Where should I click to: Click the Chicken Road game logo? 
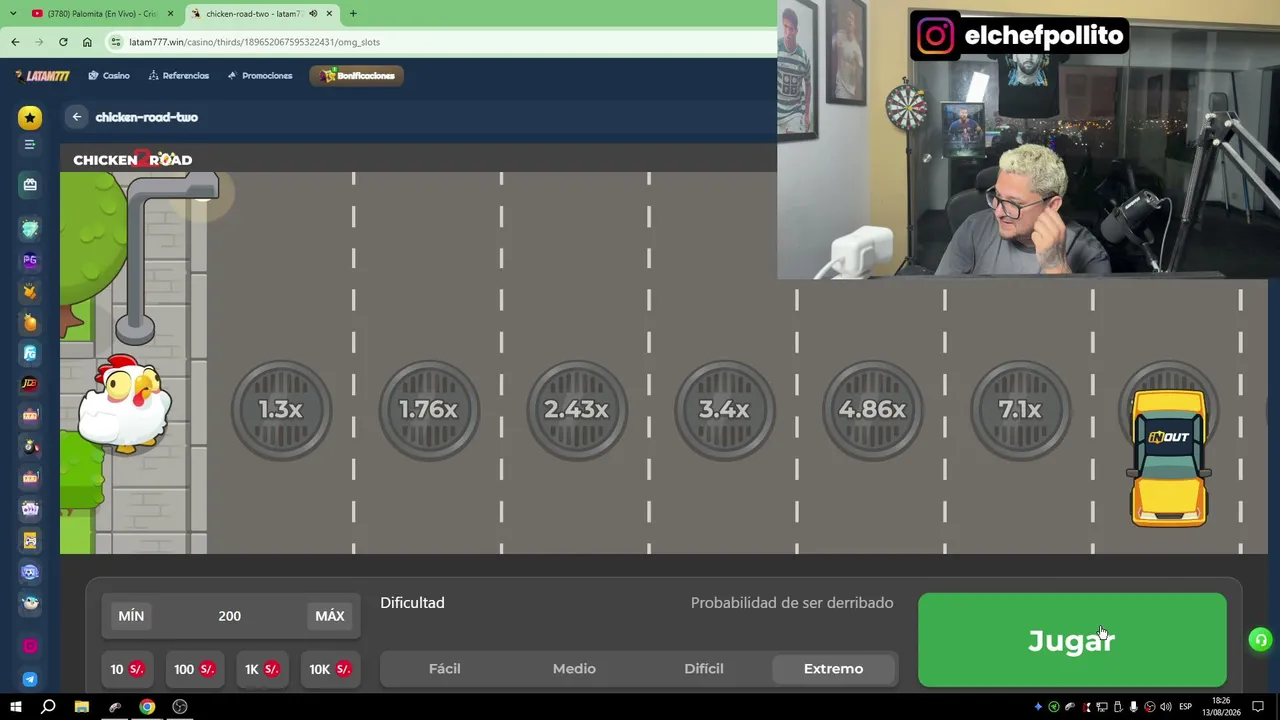coord(132,159)
